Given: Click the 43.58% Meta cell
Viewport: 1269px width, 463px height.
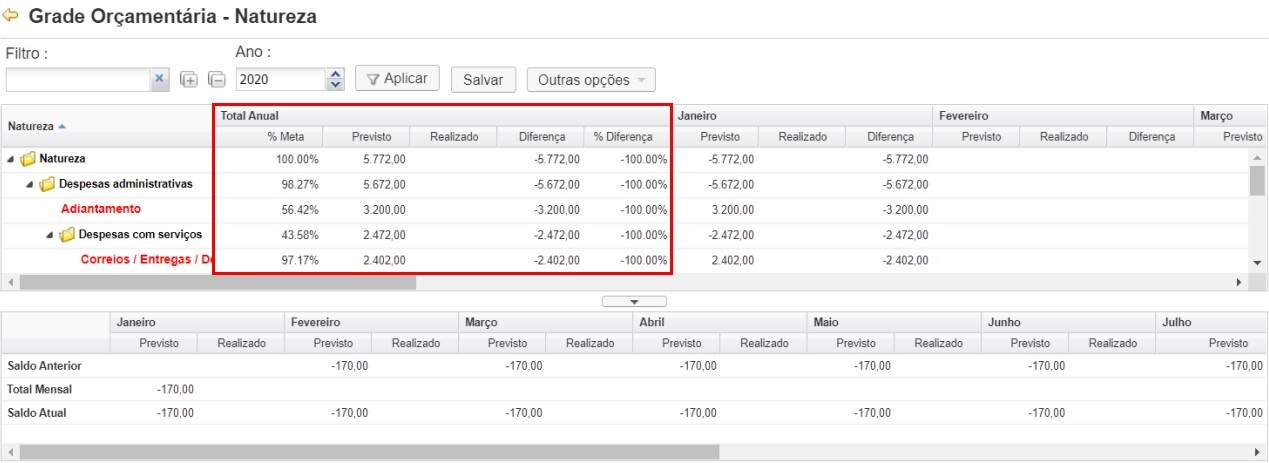Looking at the screenshot, I should [x=298, y=235].
